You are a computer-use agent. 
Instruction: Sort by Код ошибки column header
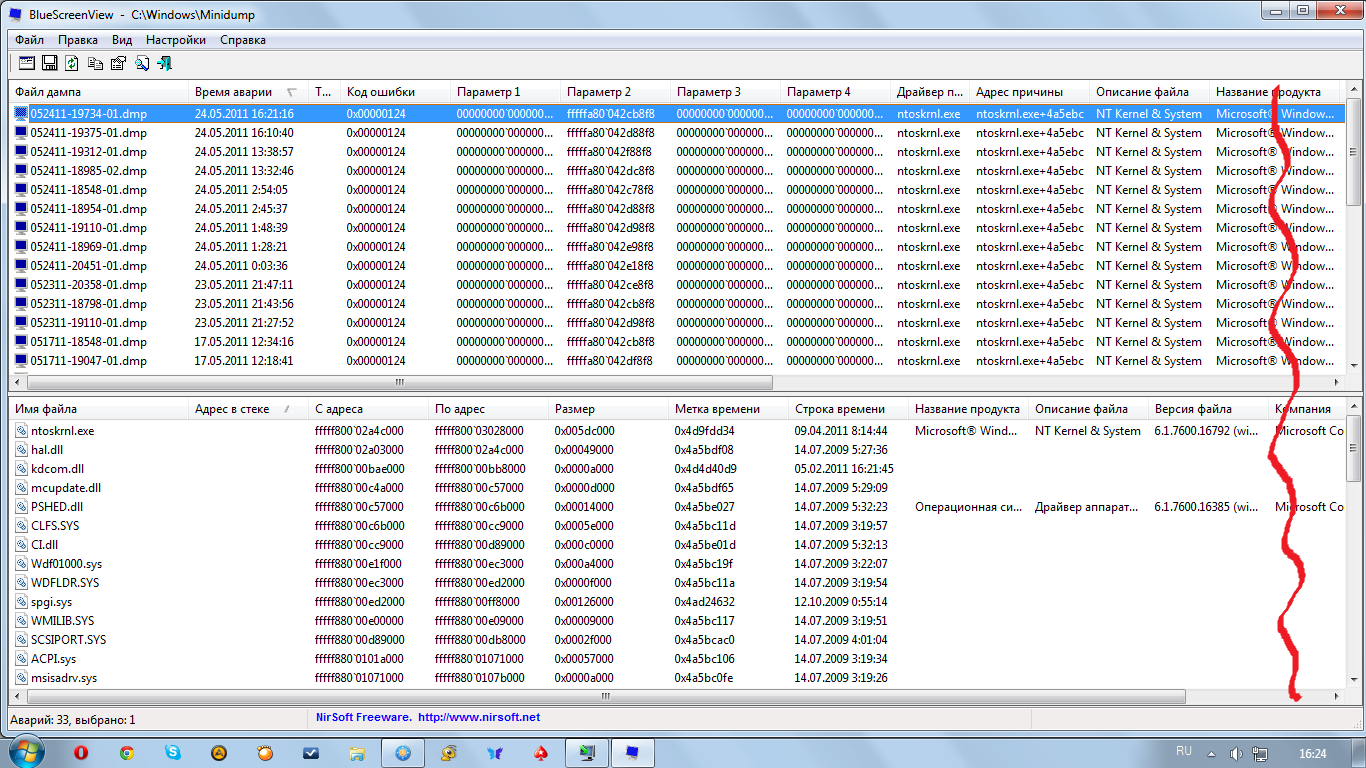[380, 92]
